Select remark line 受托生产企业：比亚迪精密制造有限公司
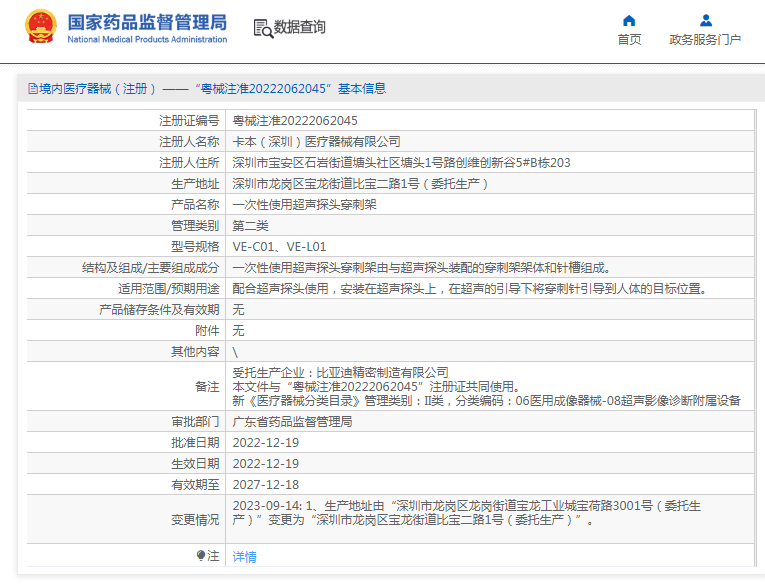The width and height of the screenshot is (765, 586). pyautogui.click(x=340, y=372)
